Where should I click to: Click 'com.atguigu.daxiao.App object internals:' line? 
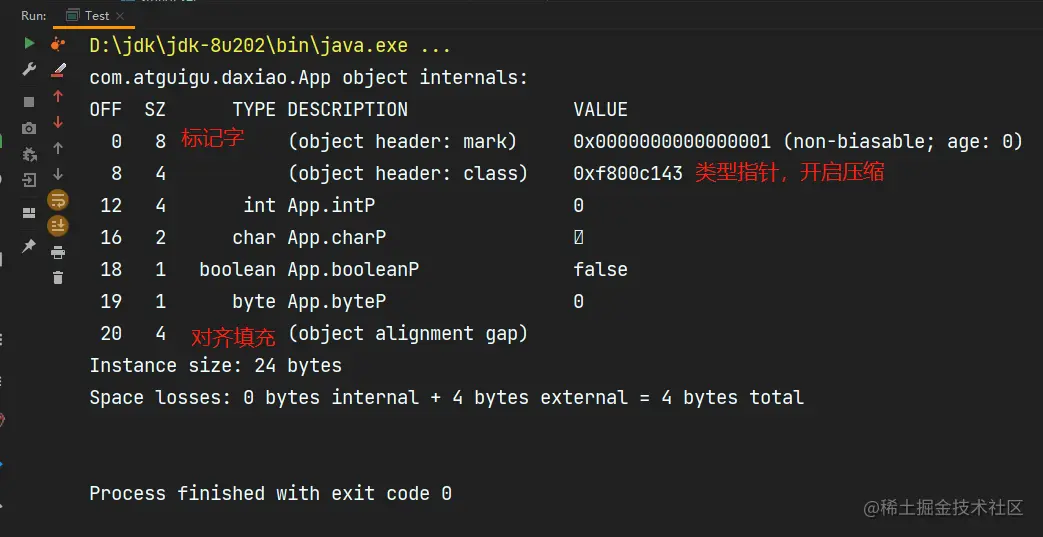click(x=309, y=78)
